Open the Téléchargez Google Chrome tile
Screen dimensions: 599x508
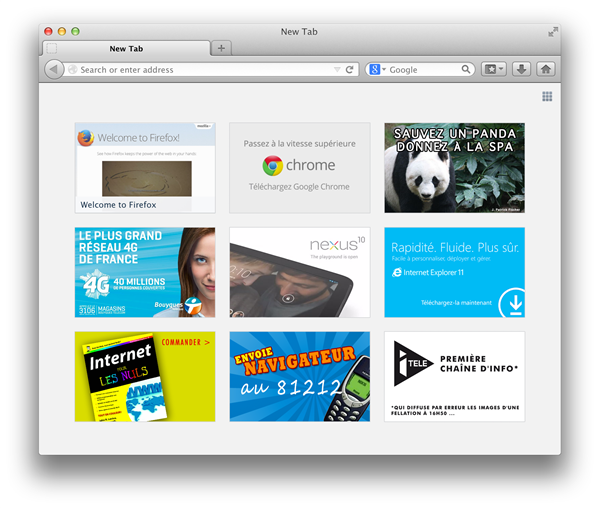coord(300,168)
